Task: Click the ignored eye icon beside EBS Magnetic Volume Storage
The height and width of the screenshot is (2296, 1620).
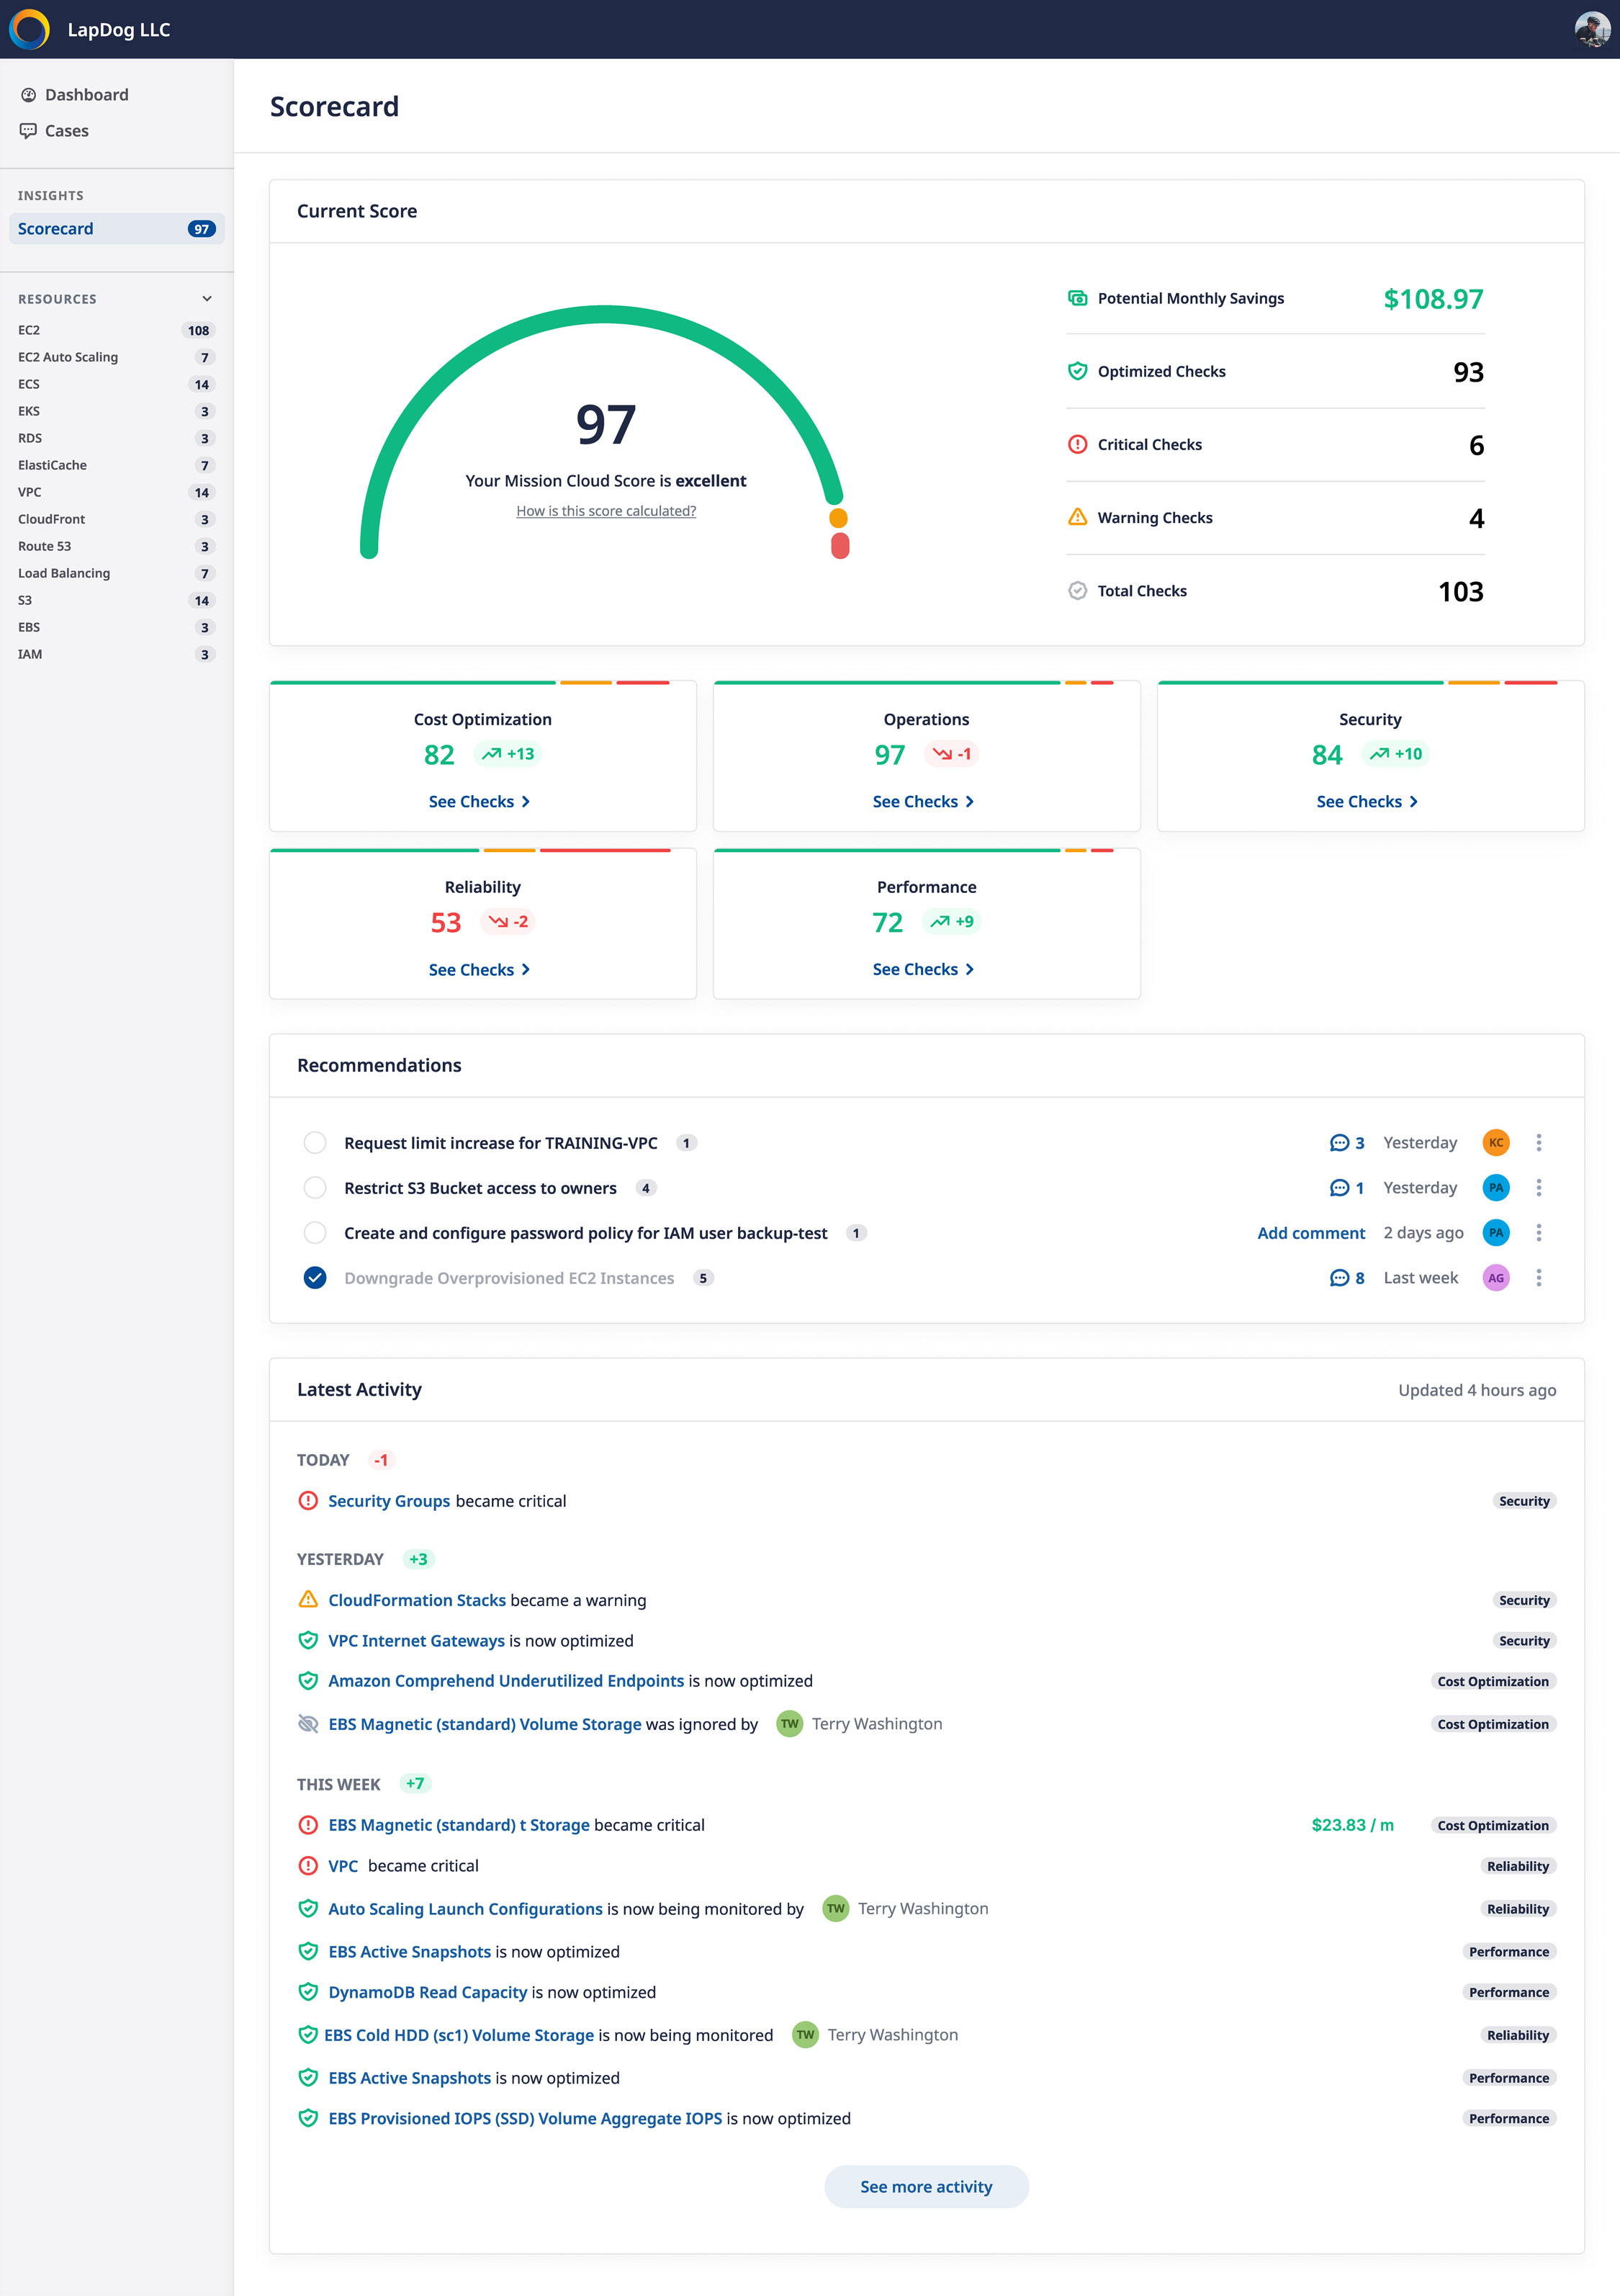Action: tap(308, 1724)
